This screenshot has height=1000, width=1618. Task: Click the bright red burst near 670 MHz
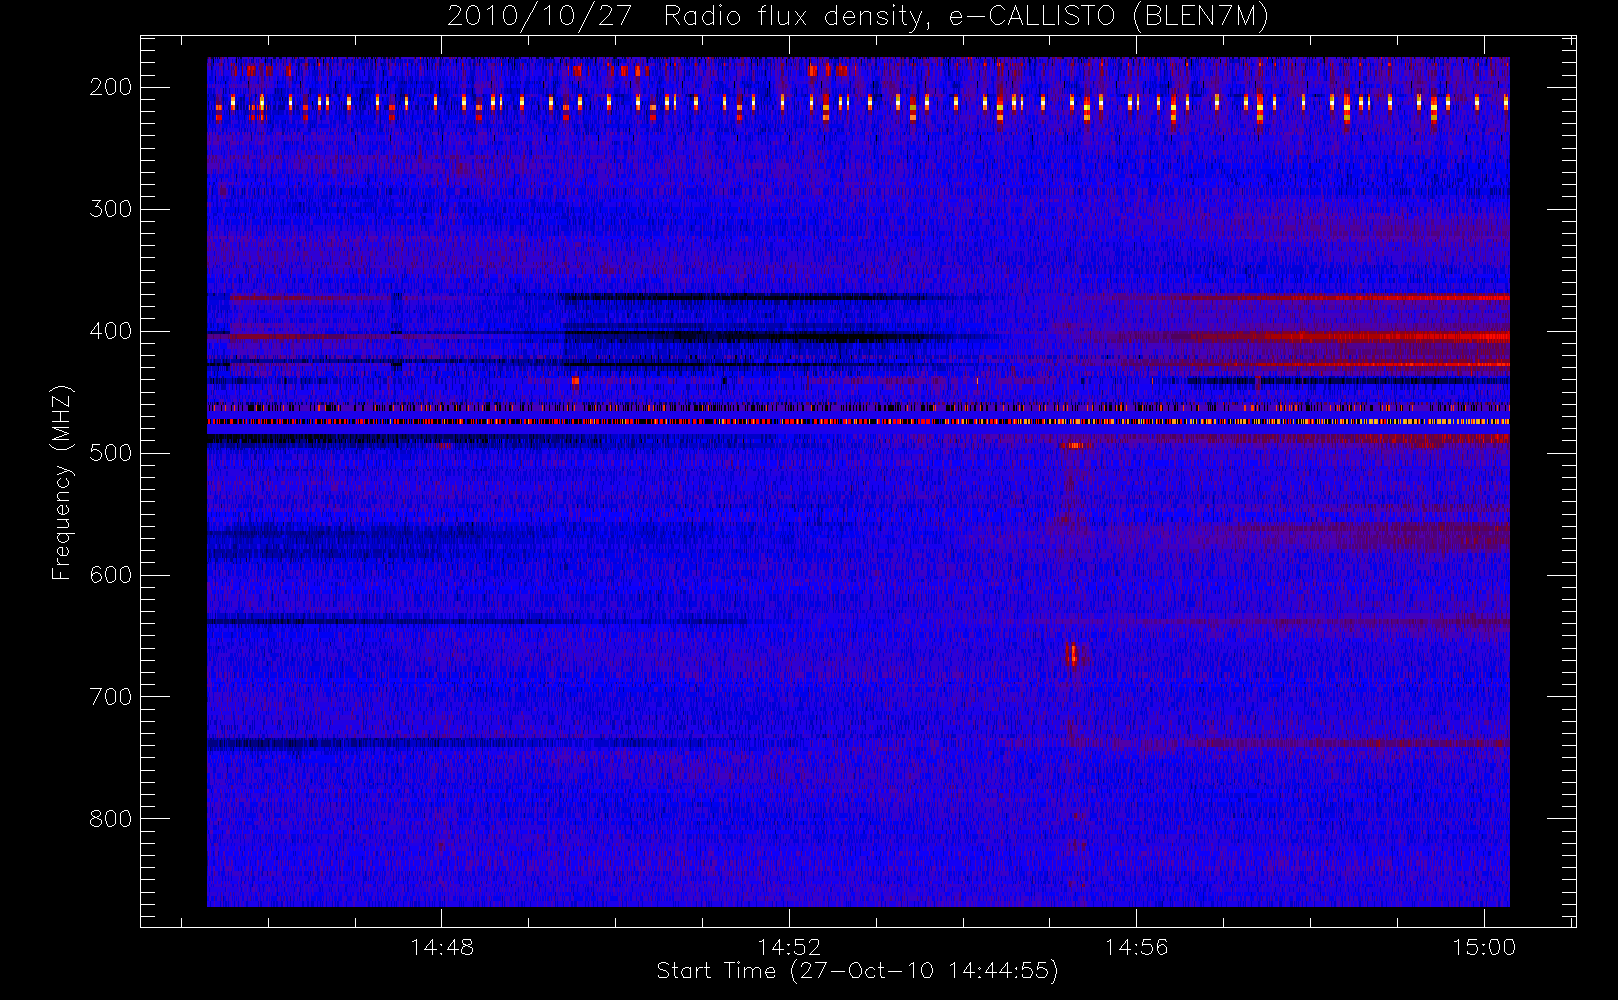[x=1073, y=655]
